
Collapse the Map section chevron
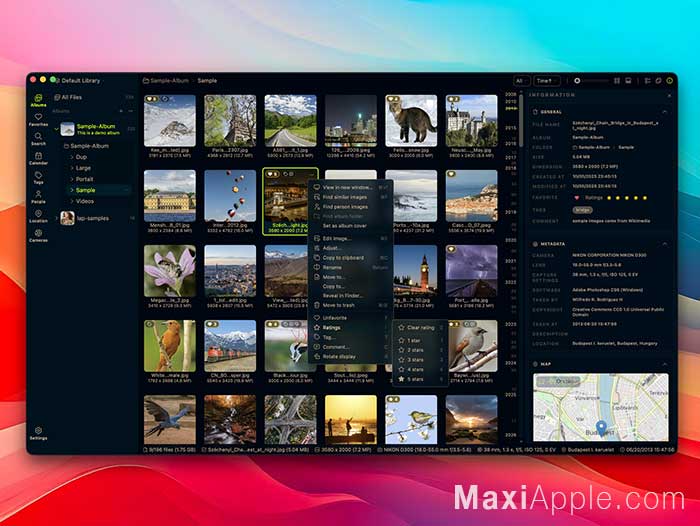coord(665,364)
